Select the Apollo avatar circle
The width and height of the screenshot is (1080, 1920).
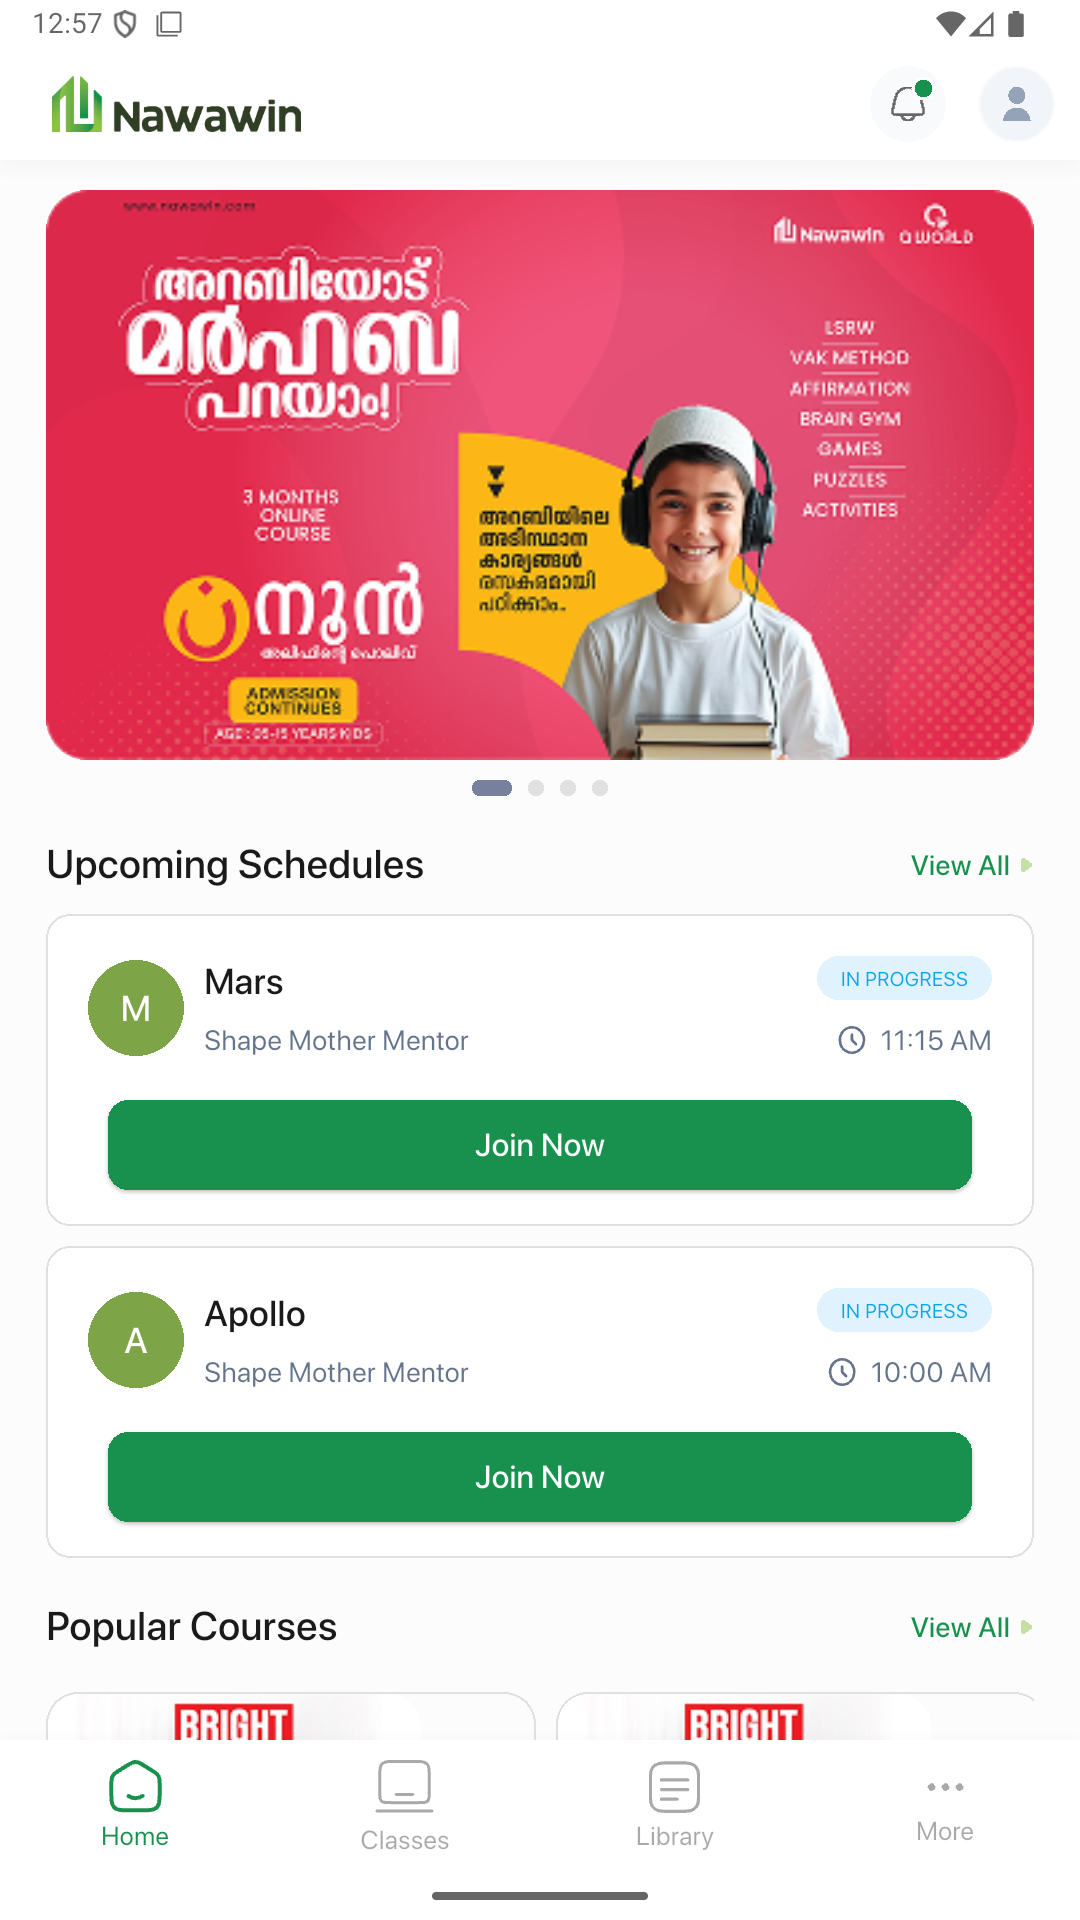(136, 1340)
